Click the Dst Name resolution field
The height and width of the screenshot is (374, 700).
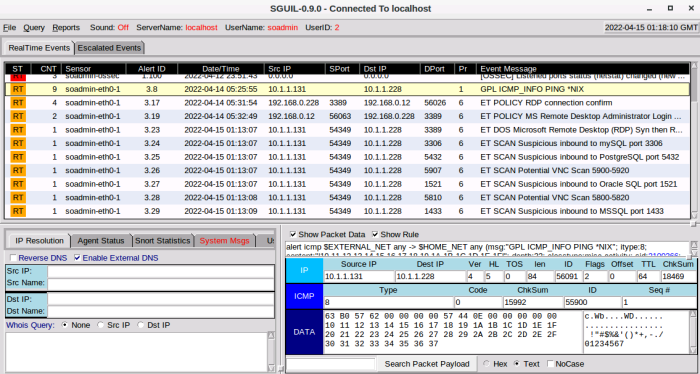(x=161, y=311)
